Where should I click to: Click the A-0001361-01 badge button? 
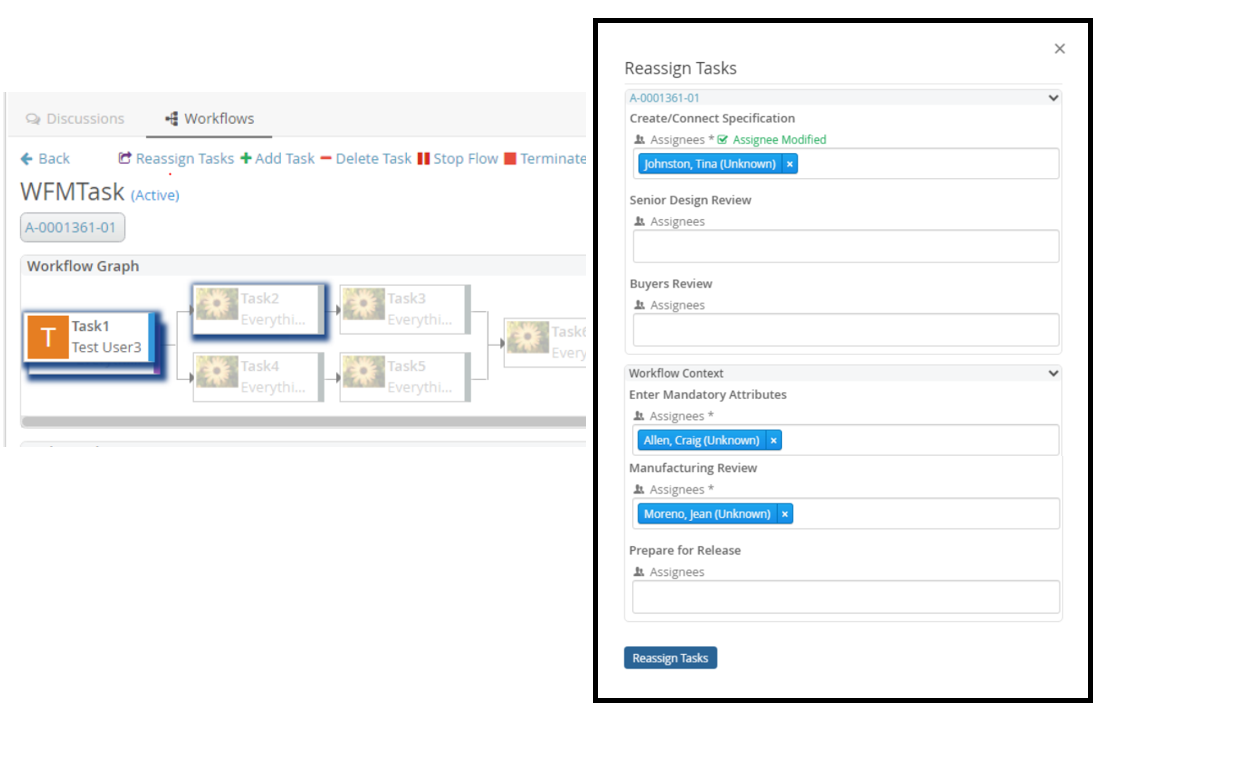tap(72, 228)
